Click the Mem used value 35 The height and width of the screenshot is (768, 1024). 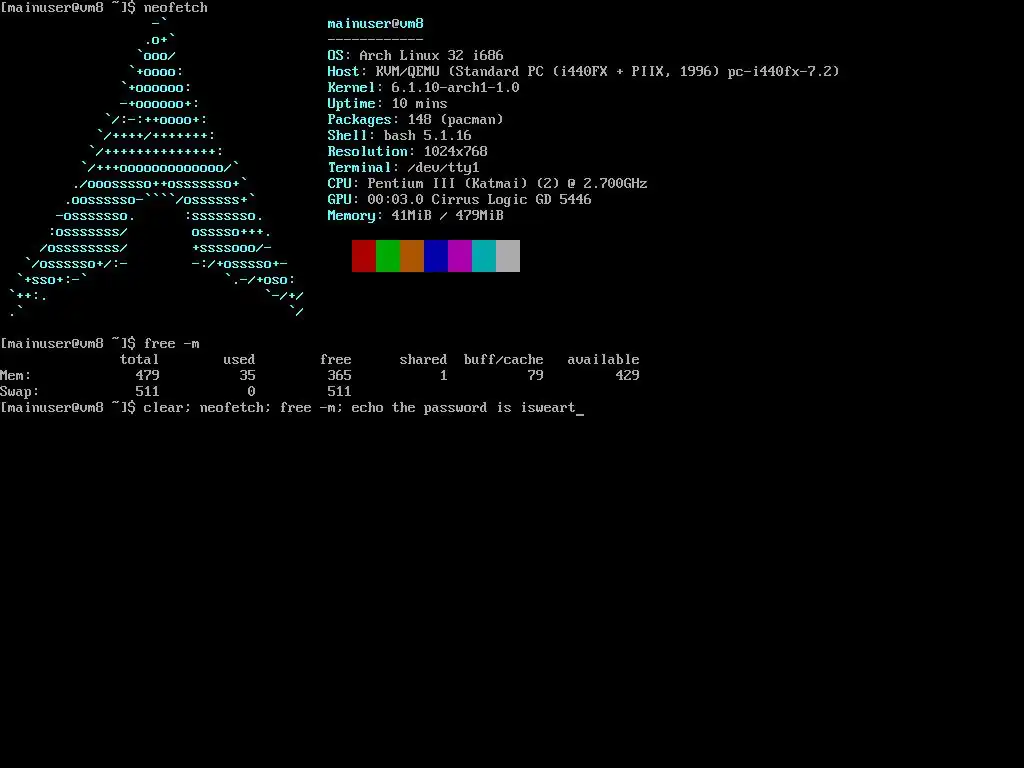coord(248,376)
